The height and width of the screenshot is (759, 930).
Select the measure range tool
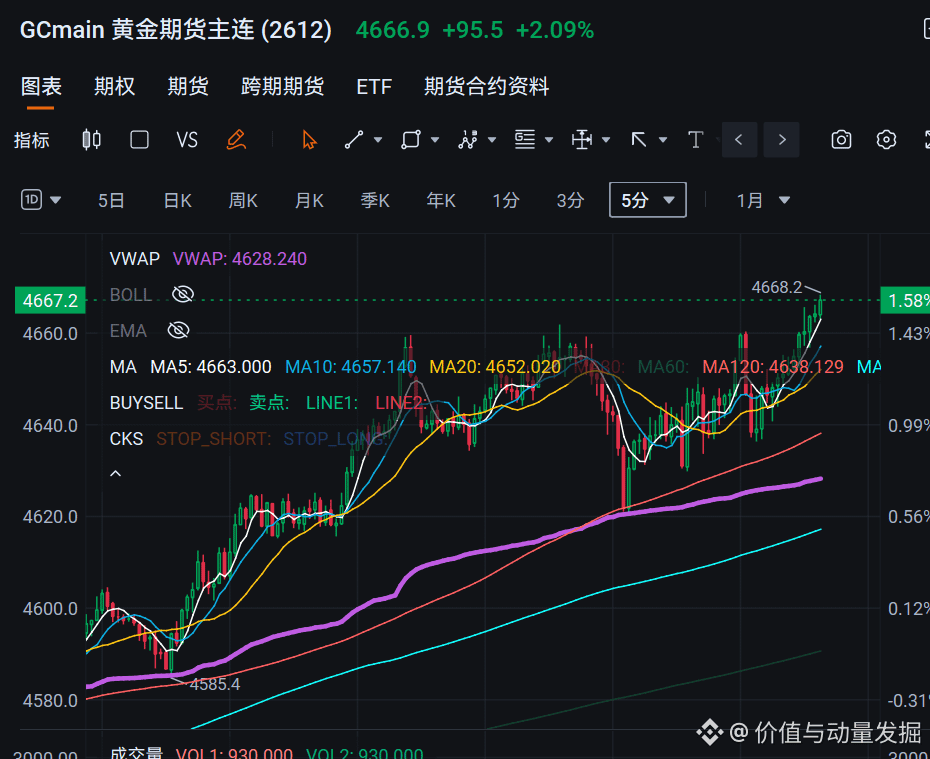582,140
